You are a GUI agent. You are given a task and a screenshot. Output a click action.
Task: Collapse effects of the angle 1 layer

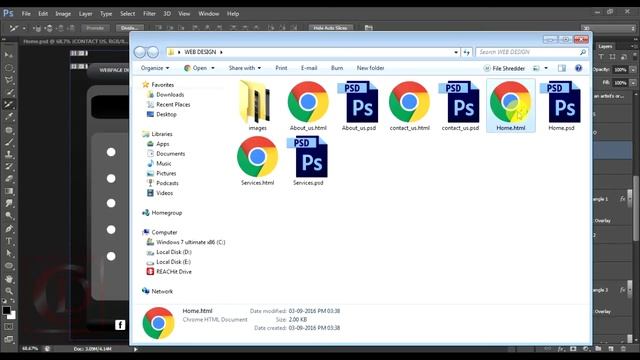pyautogui.click(x=630, y=199)
